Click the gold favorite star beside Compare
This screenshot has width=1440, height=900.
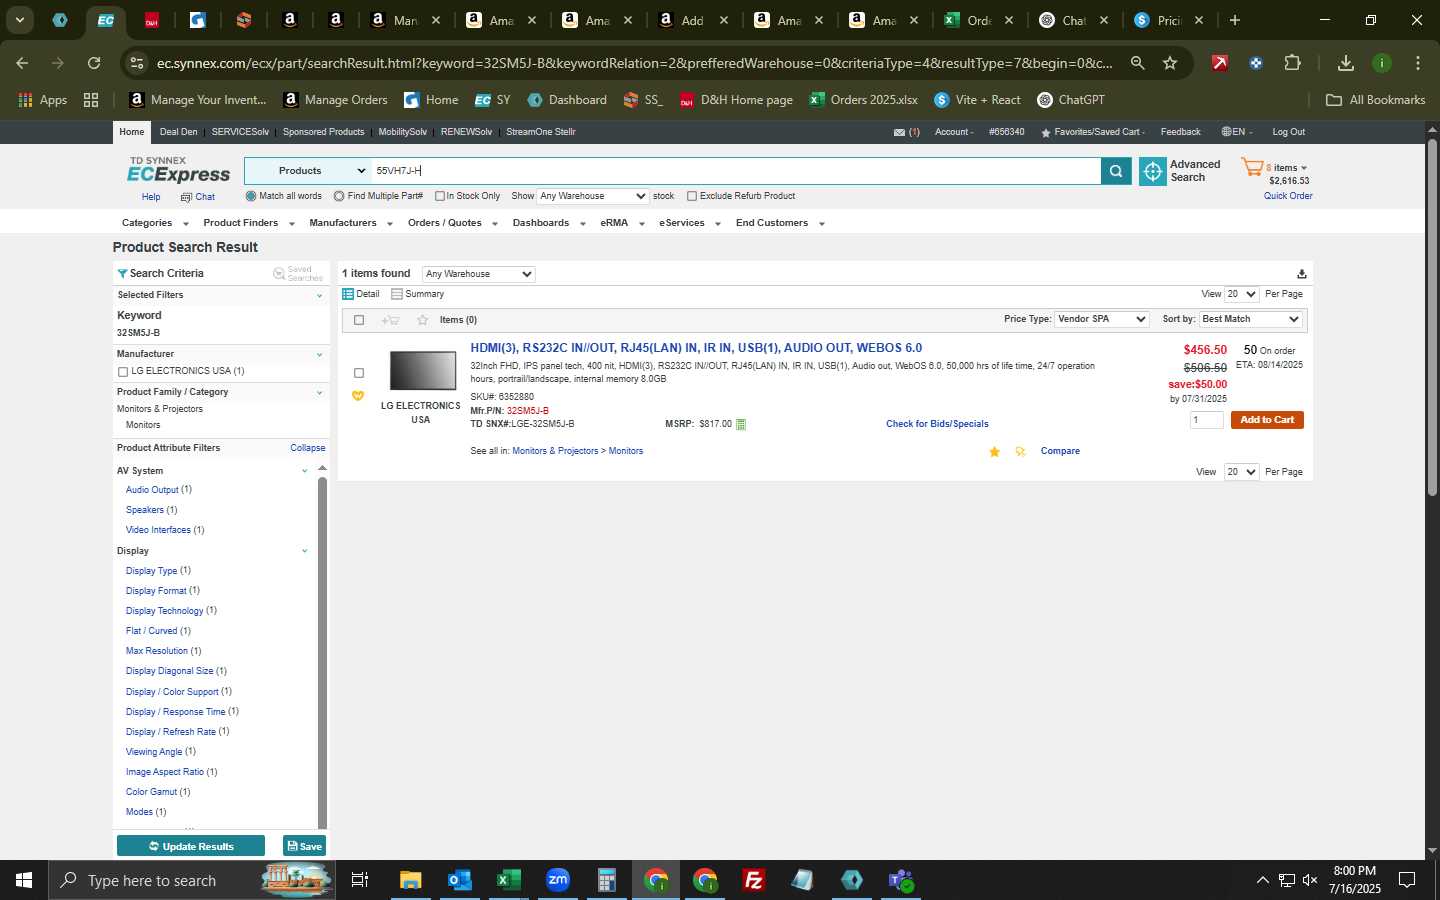point(994,452)
